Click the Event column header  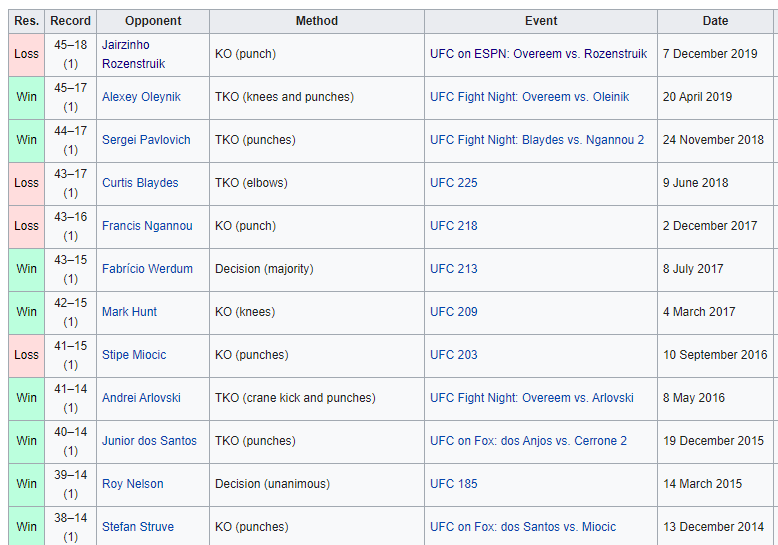tap(541, 21)
